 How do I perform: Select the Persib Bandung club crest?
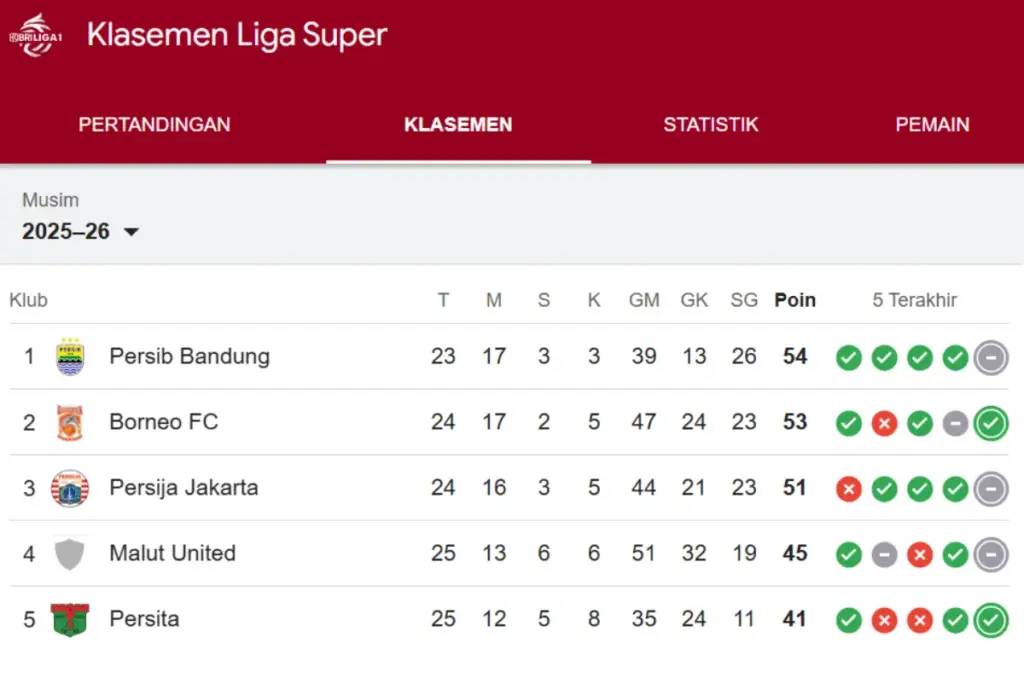click(70, 356)
